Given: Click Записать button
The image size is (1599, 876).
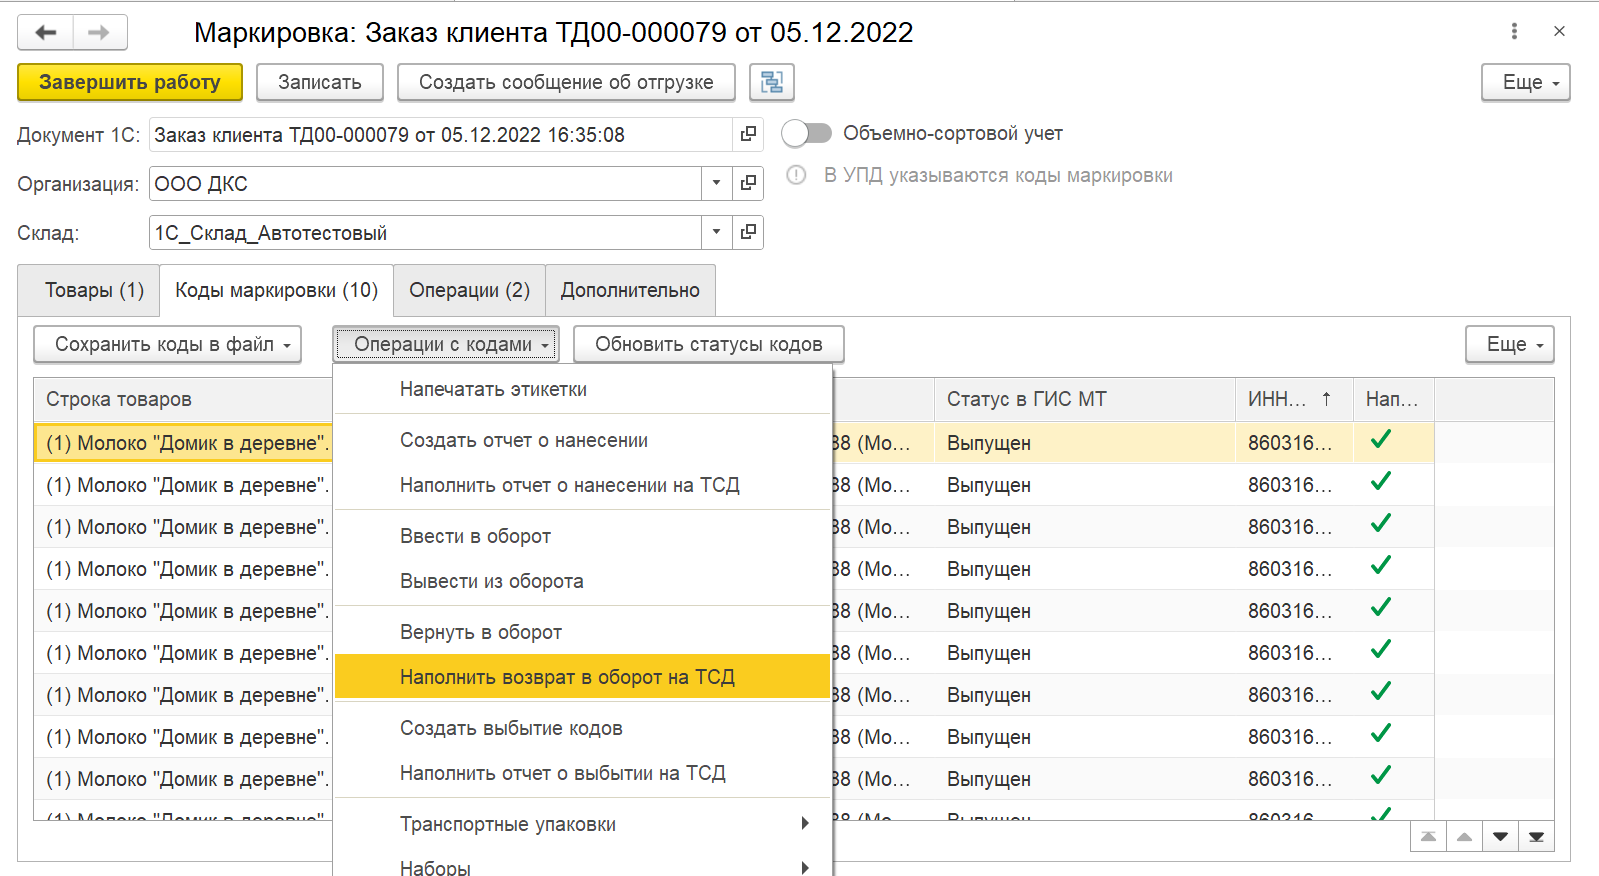Looking at the screenshot, I should click(320, 82).
